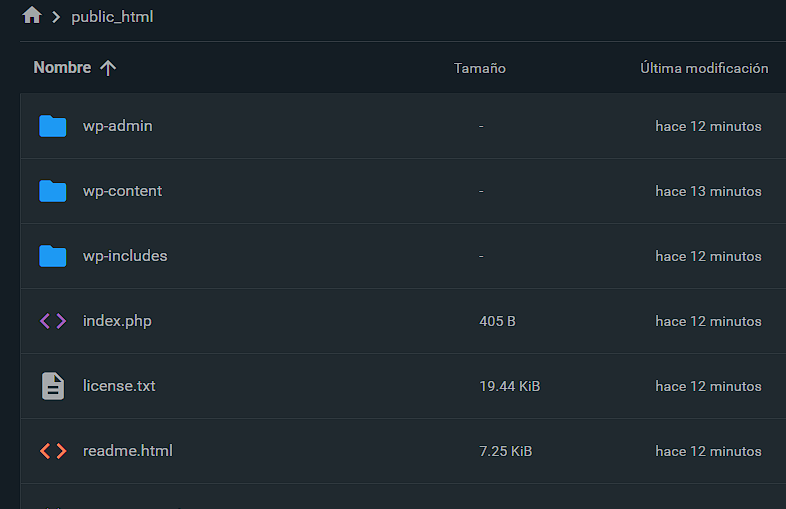Viewport: 786px width, 509px height.
Task: Select the index.php file name
Action: [x=117, y=321]
